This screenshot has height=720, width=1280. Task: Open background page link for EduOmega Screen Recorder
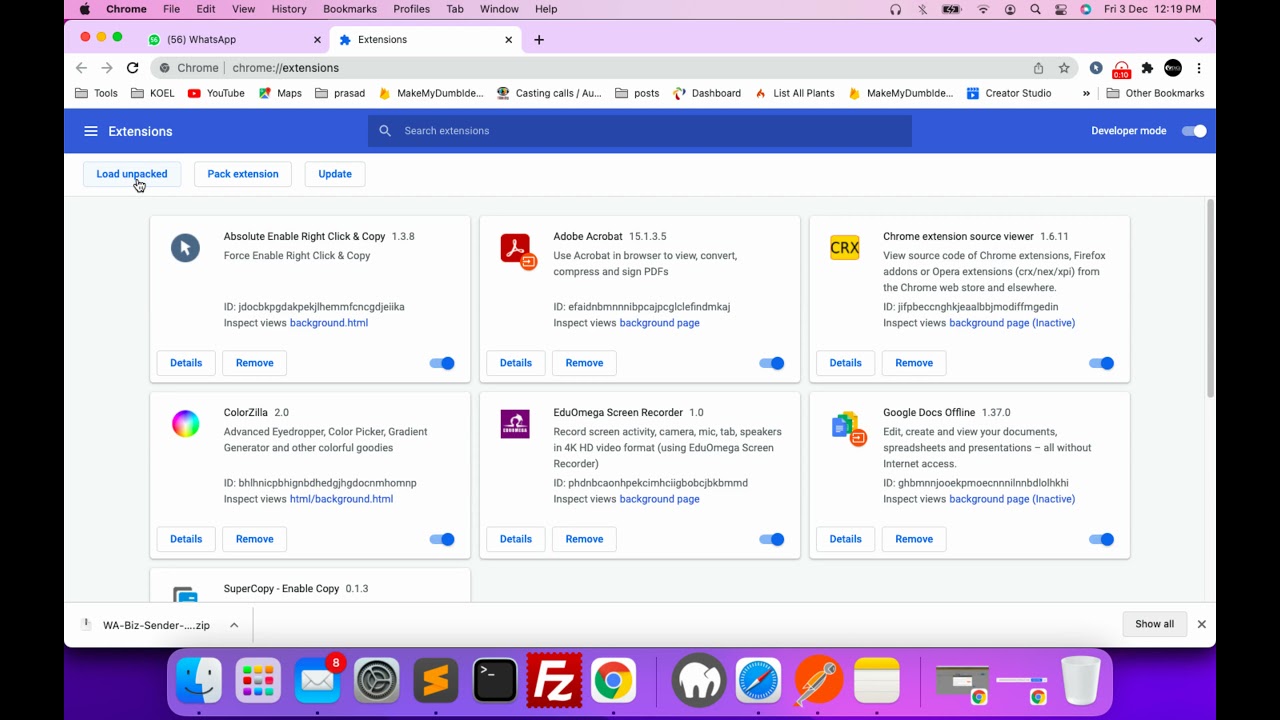click(x=659, y=499)
